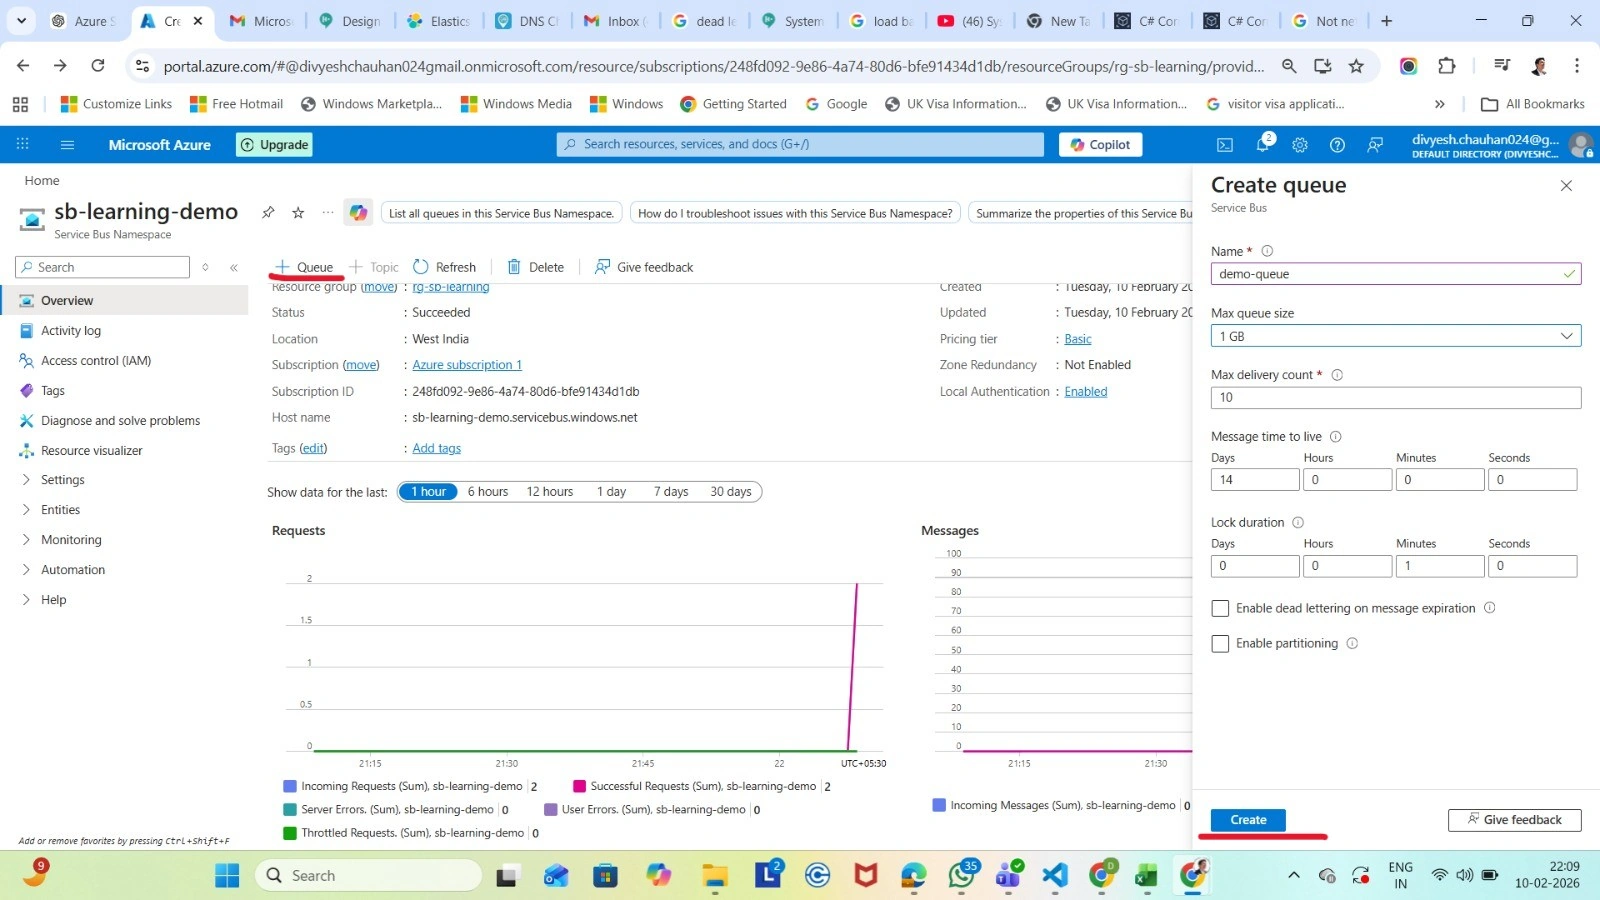Image resolution: width=1600 pixels, height=900 pixels.
Task: Open the Azure subscription 1 link
Action: [467, 365]
